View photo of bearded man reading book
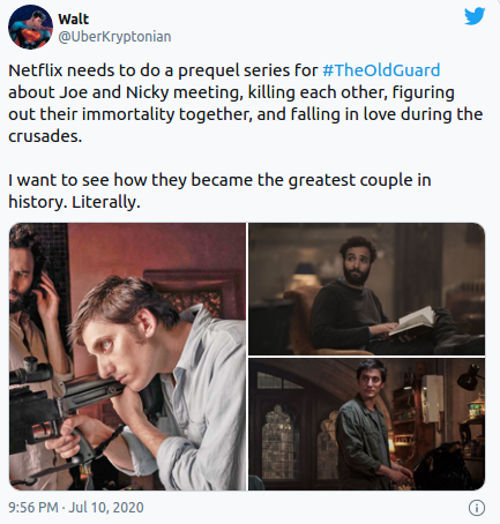The height and width of the screenshot is (524, 500). click(367, 289)
